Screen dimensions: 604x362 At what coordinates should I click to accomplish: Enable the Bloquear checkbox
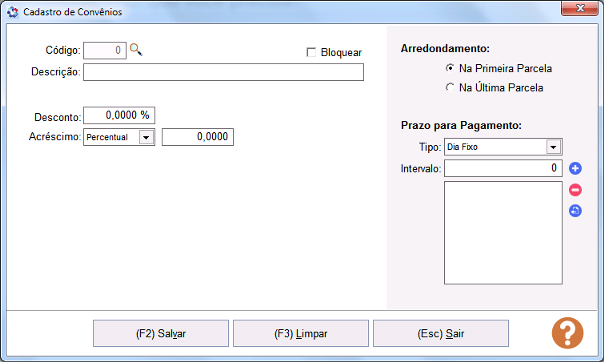tap(311, 52)
